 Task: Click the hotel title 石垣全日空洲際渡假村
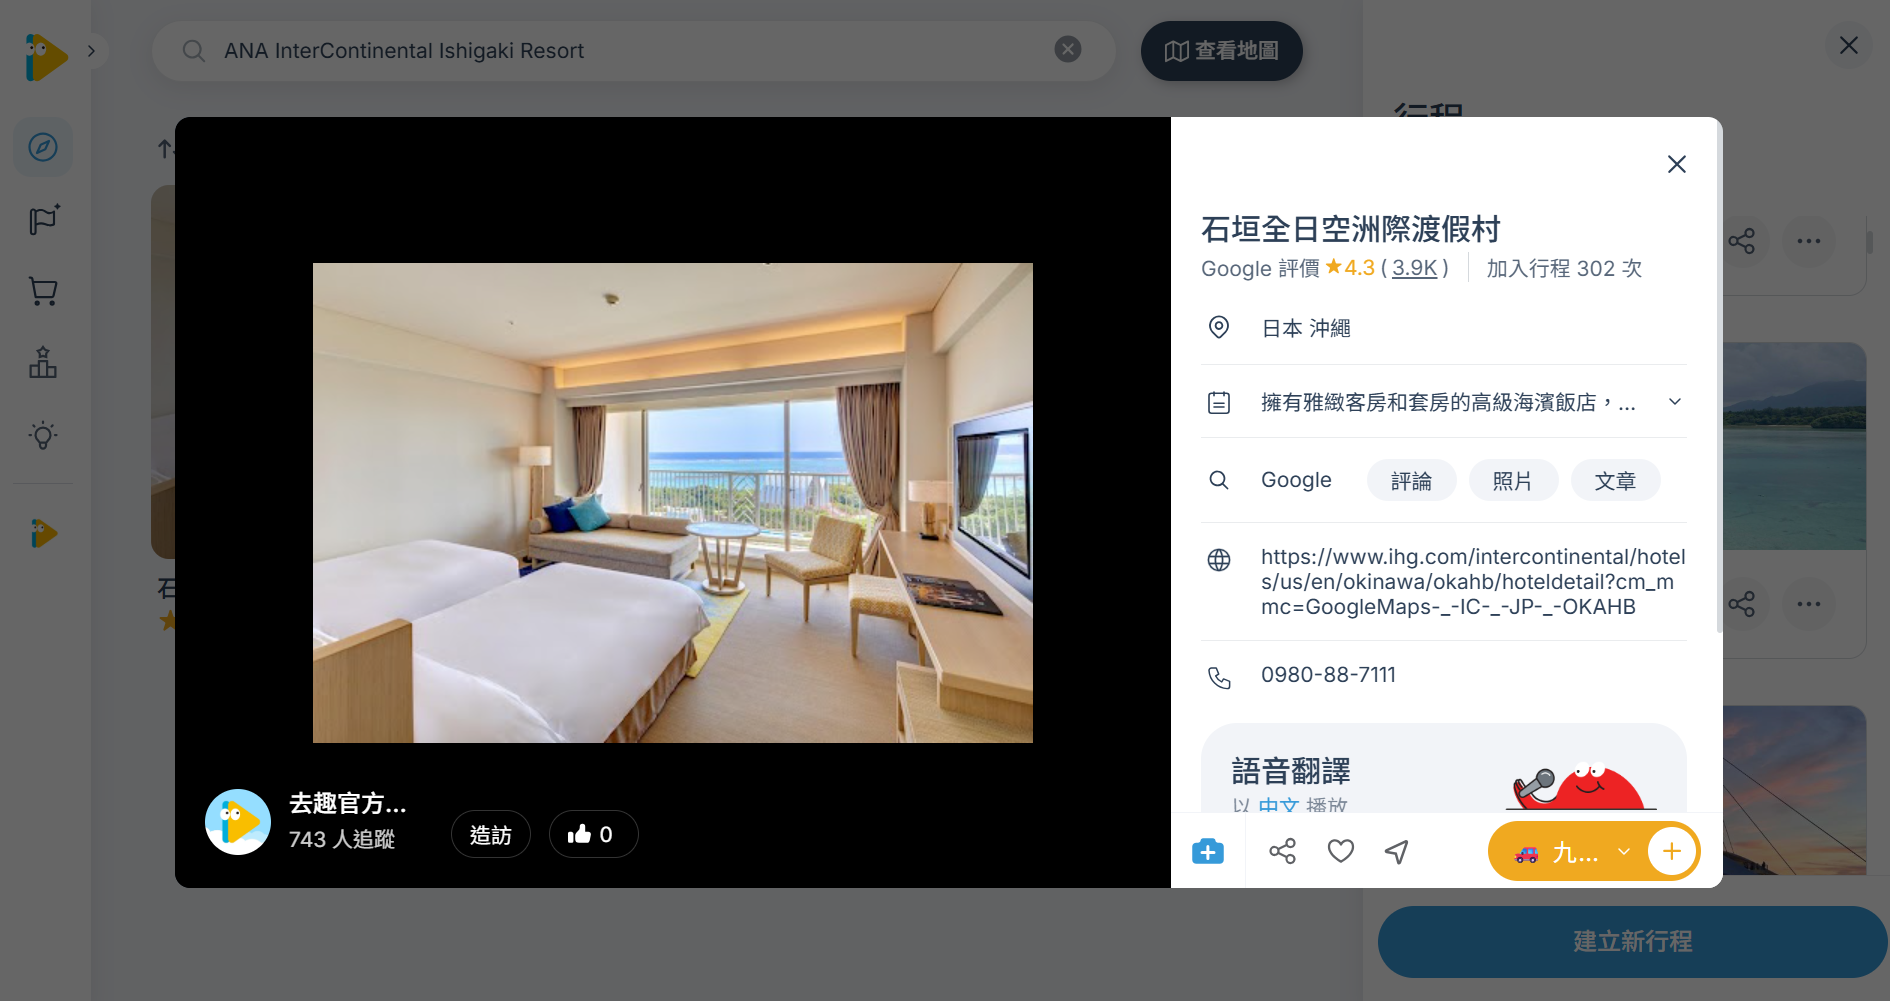[1351, 229]
